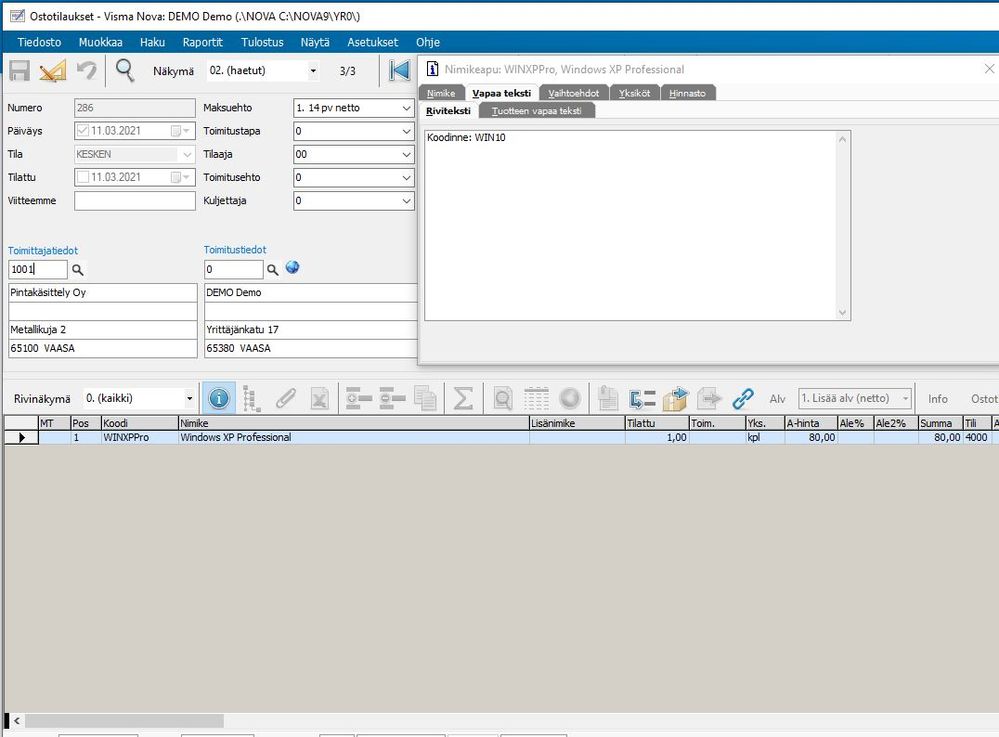Switch to the Tuotteen vapaa teksti subtab
999x737 pixels.
[x=536, y=111]
